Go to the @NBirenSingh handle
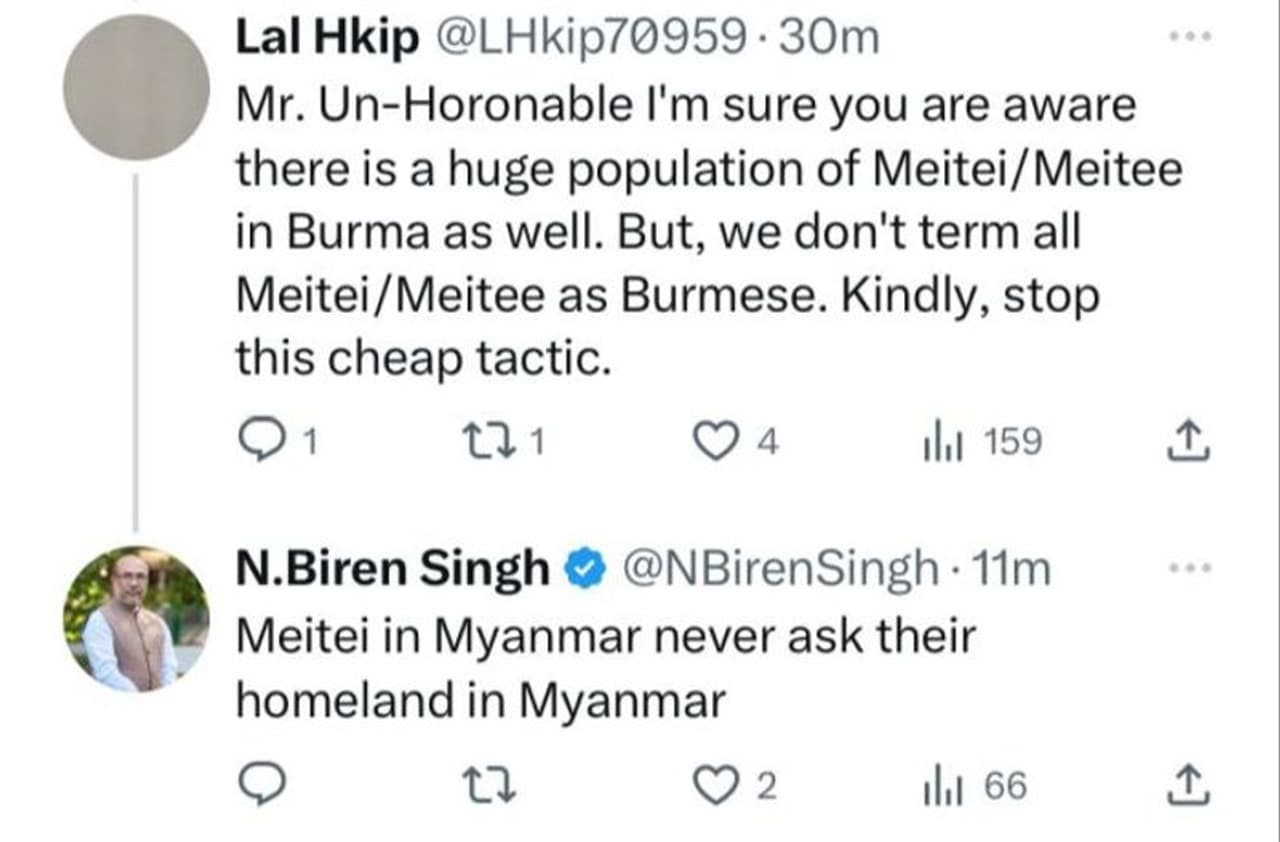The image size is (1280, 842). click(x=781, y=569)
